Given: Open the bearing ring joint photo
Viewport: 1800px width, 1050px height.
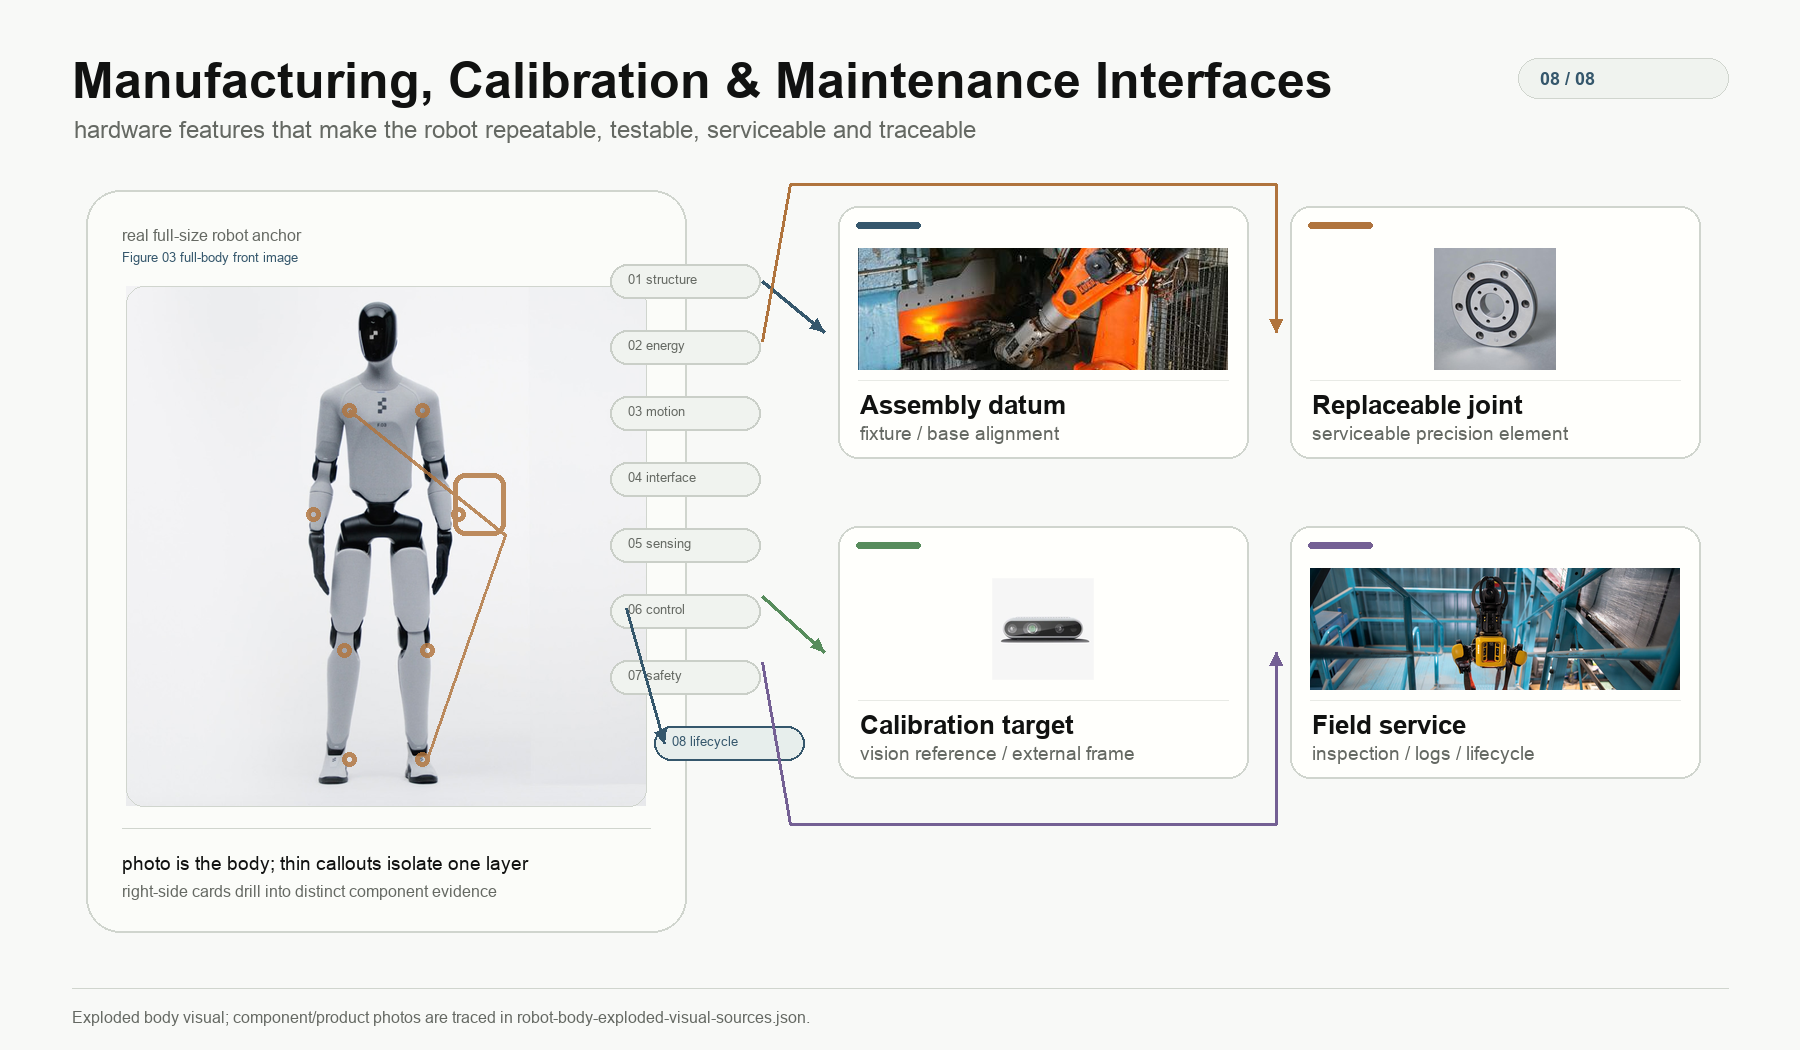Looking at the screenshot, I should [1495, 309].
